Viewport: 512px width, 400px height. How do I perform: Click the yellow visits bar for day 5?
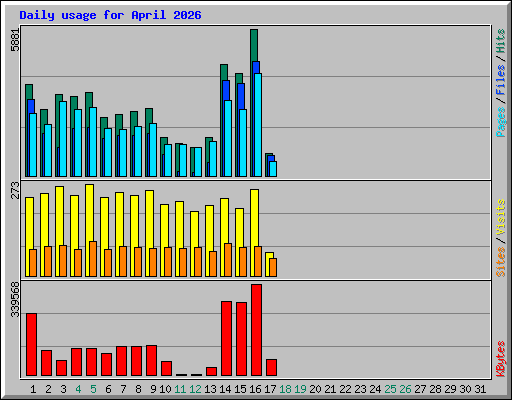(89, 213)
